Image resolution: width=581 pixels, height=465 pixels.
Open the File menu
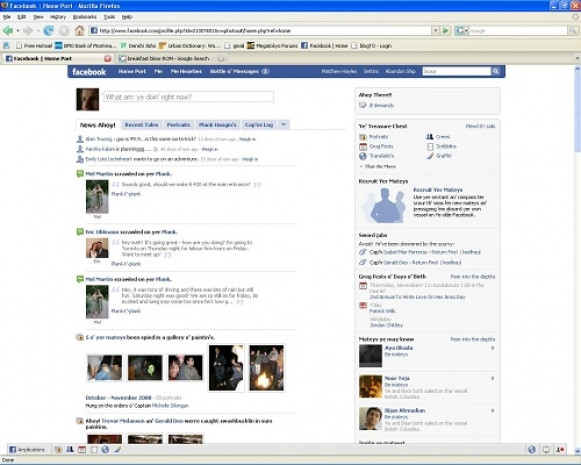point(7,17)
